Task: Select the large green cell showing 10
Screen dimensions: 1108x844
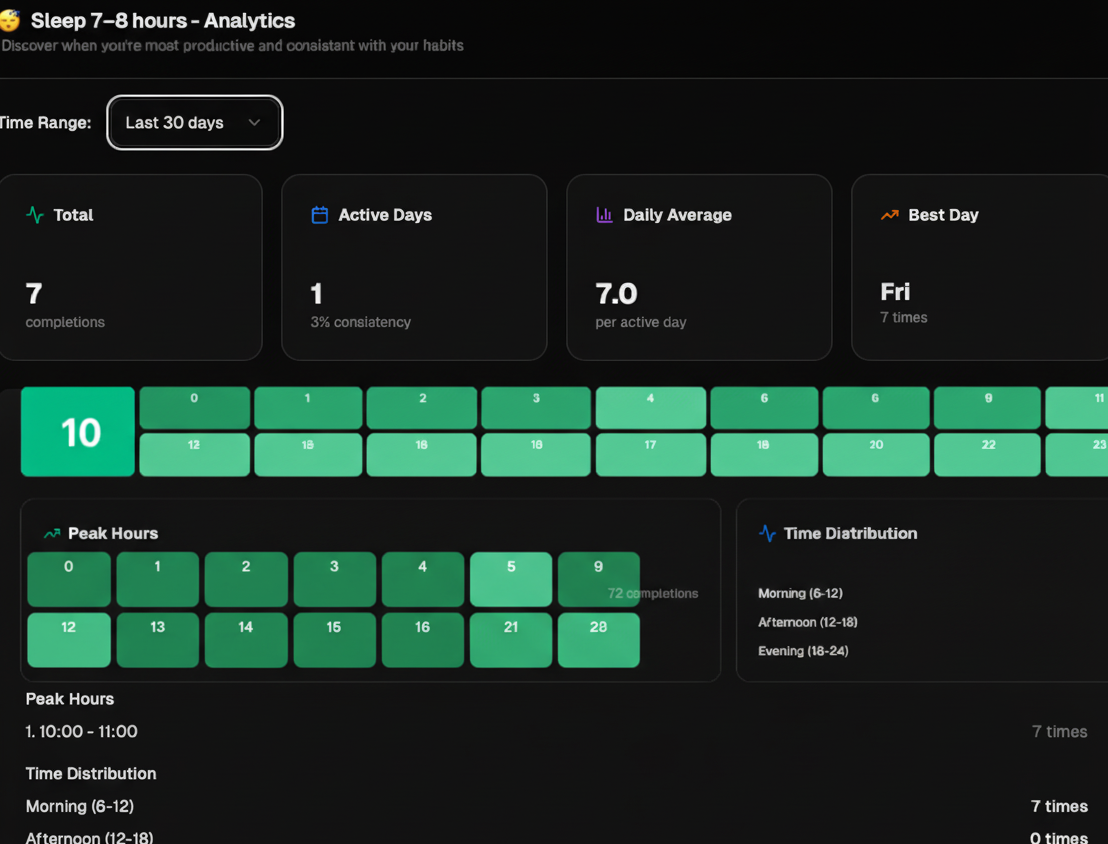Action: (77, 431)
